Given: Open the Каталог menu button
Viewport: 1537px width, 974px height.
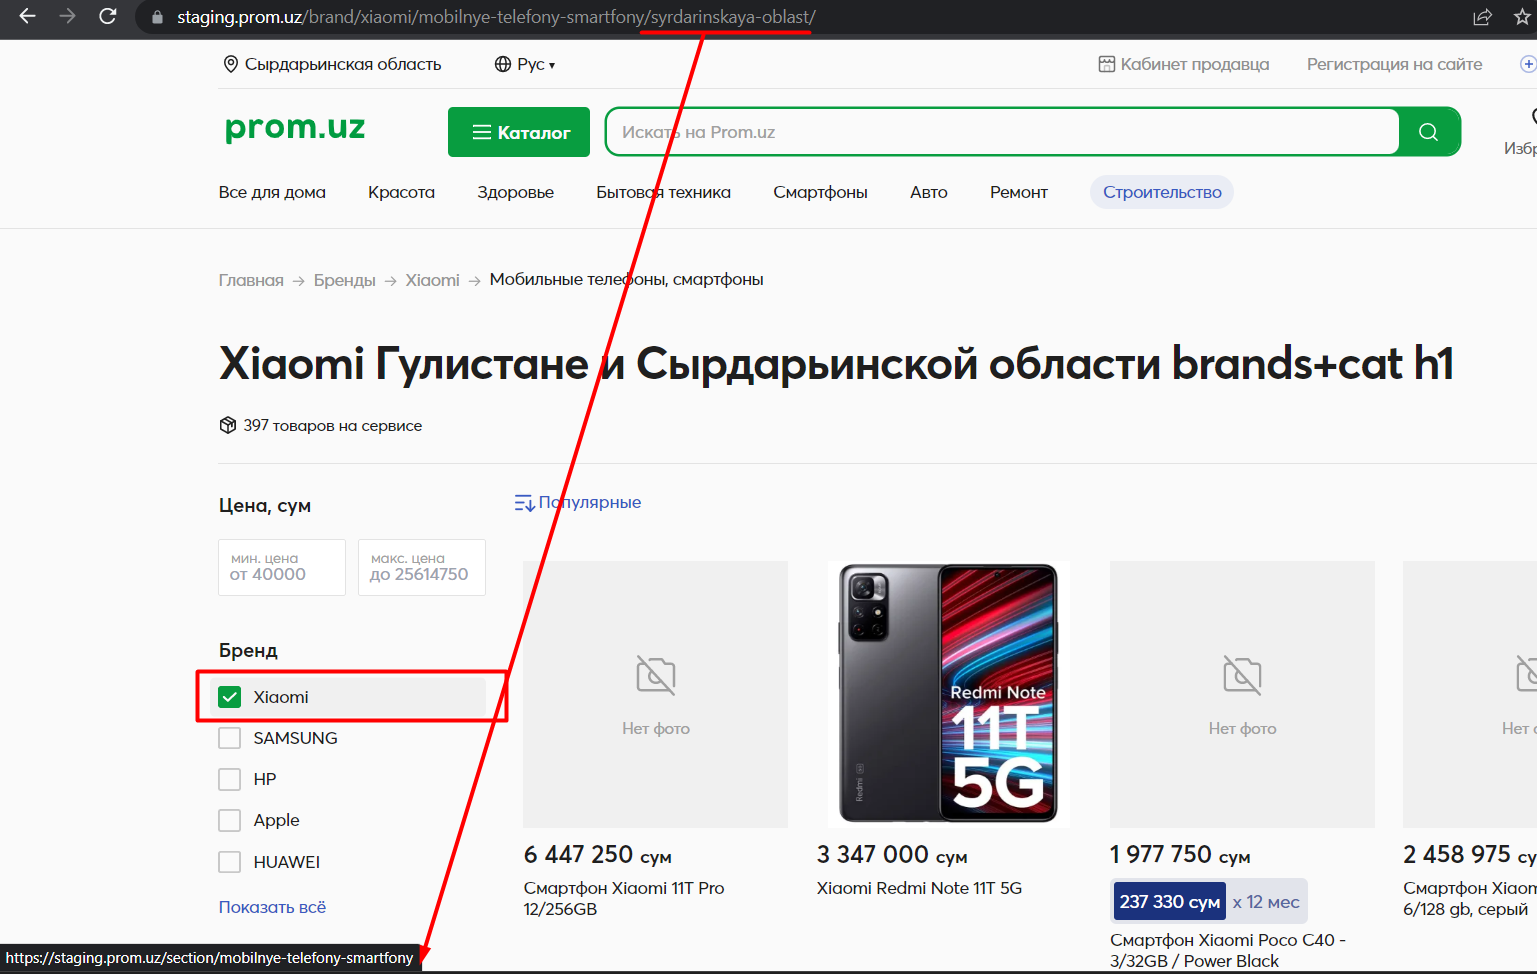Looking at the screenshot, I should click(x=519, y=132).
